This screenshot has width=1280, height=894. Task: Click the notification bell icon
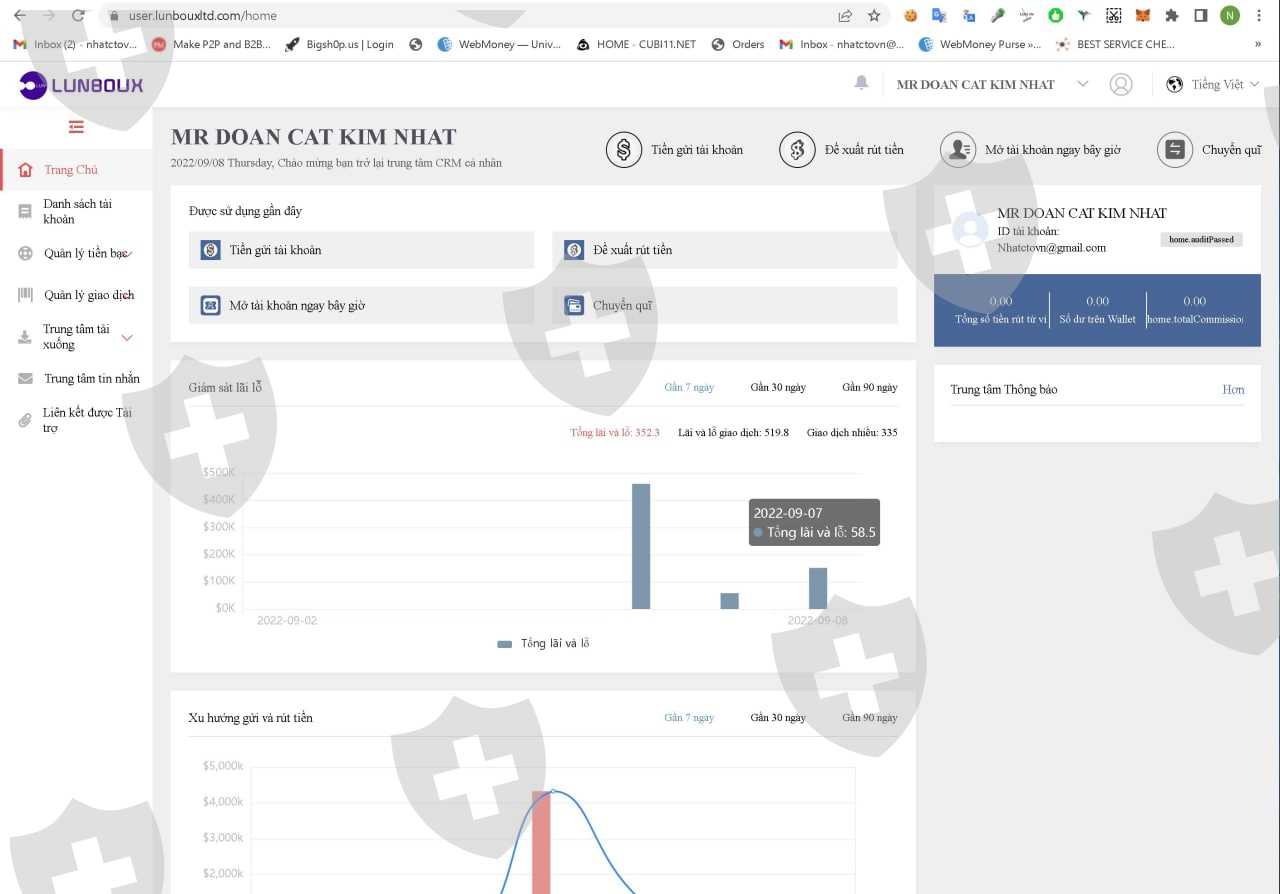pyautogui.click(x=861, y=83)
